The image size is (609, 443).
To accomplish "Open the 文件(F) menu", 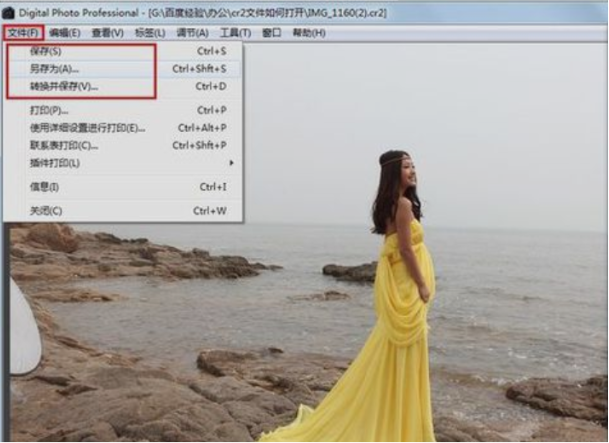I will coord(23,33).
